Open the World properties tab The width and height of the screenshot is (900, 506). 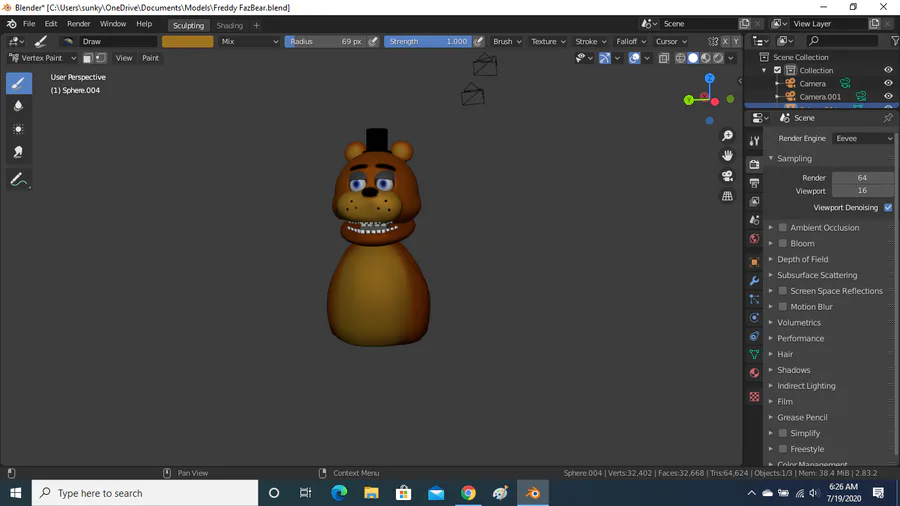tap(754, 239)
